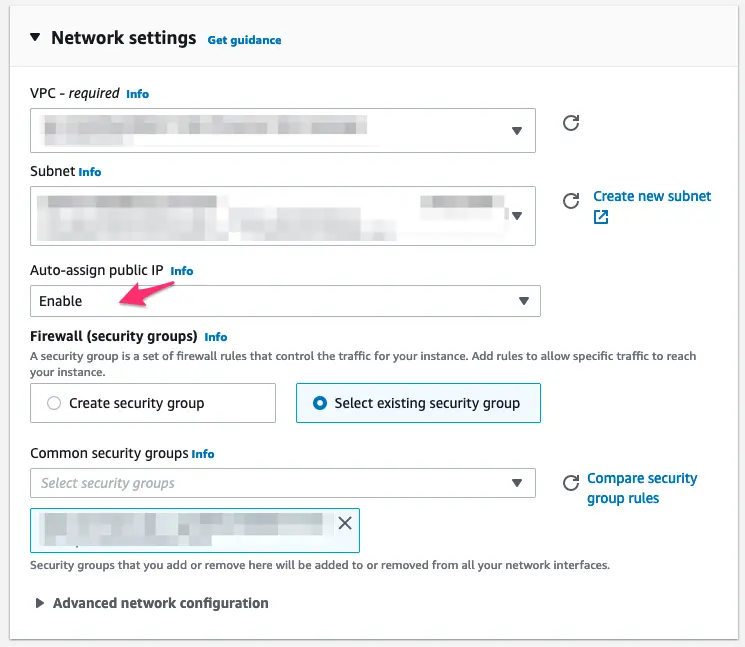Collapse the Network settings section
The image size is (745, 647).
[x=35, y=37]
